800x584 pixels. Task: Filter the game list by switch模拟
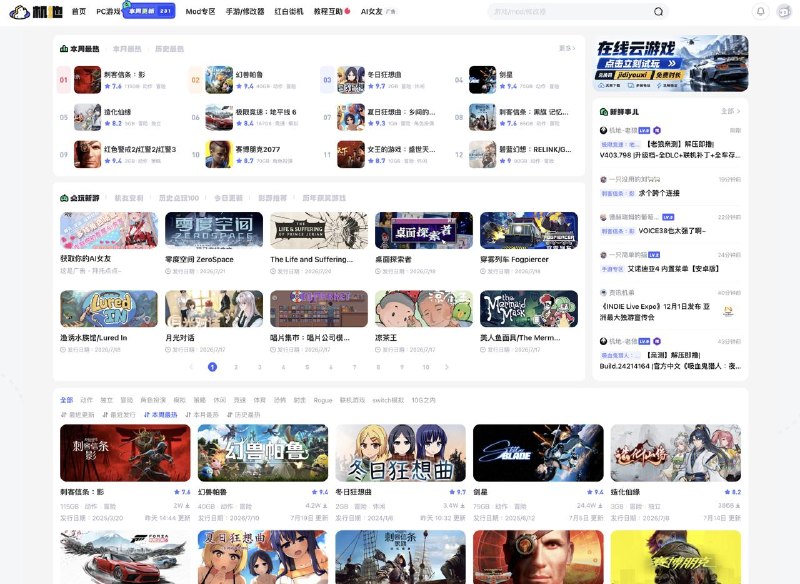(x=388, y=400)
